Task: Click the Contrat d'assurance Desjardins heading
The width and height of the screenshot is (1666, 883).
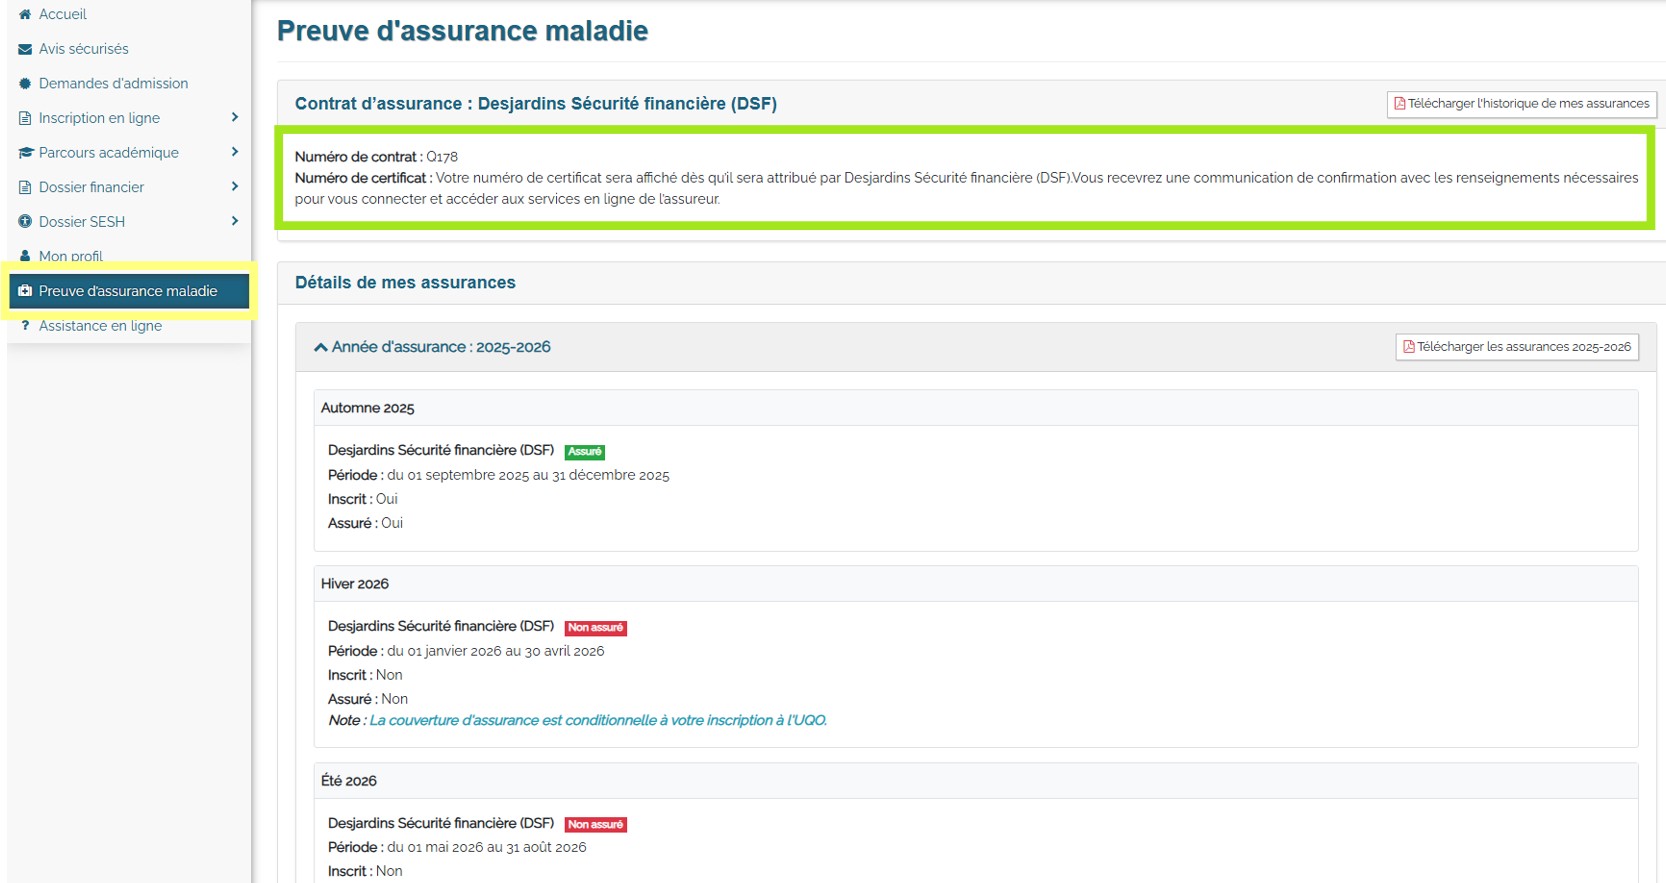Action: (536, 104)
